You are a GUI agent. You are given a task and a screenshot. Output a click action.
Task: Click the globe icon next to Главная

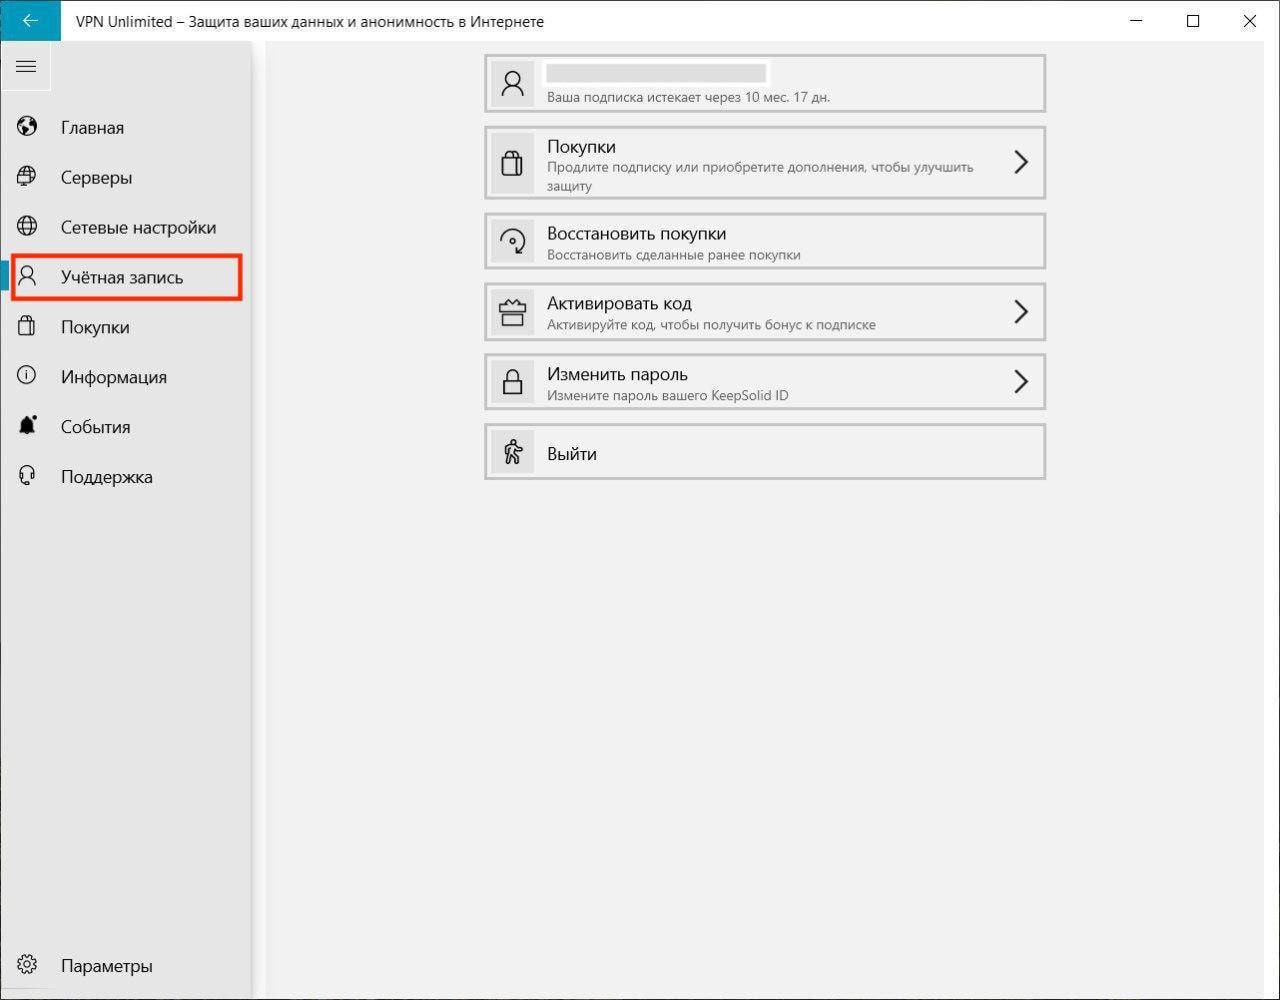(x=27, y=127)
